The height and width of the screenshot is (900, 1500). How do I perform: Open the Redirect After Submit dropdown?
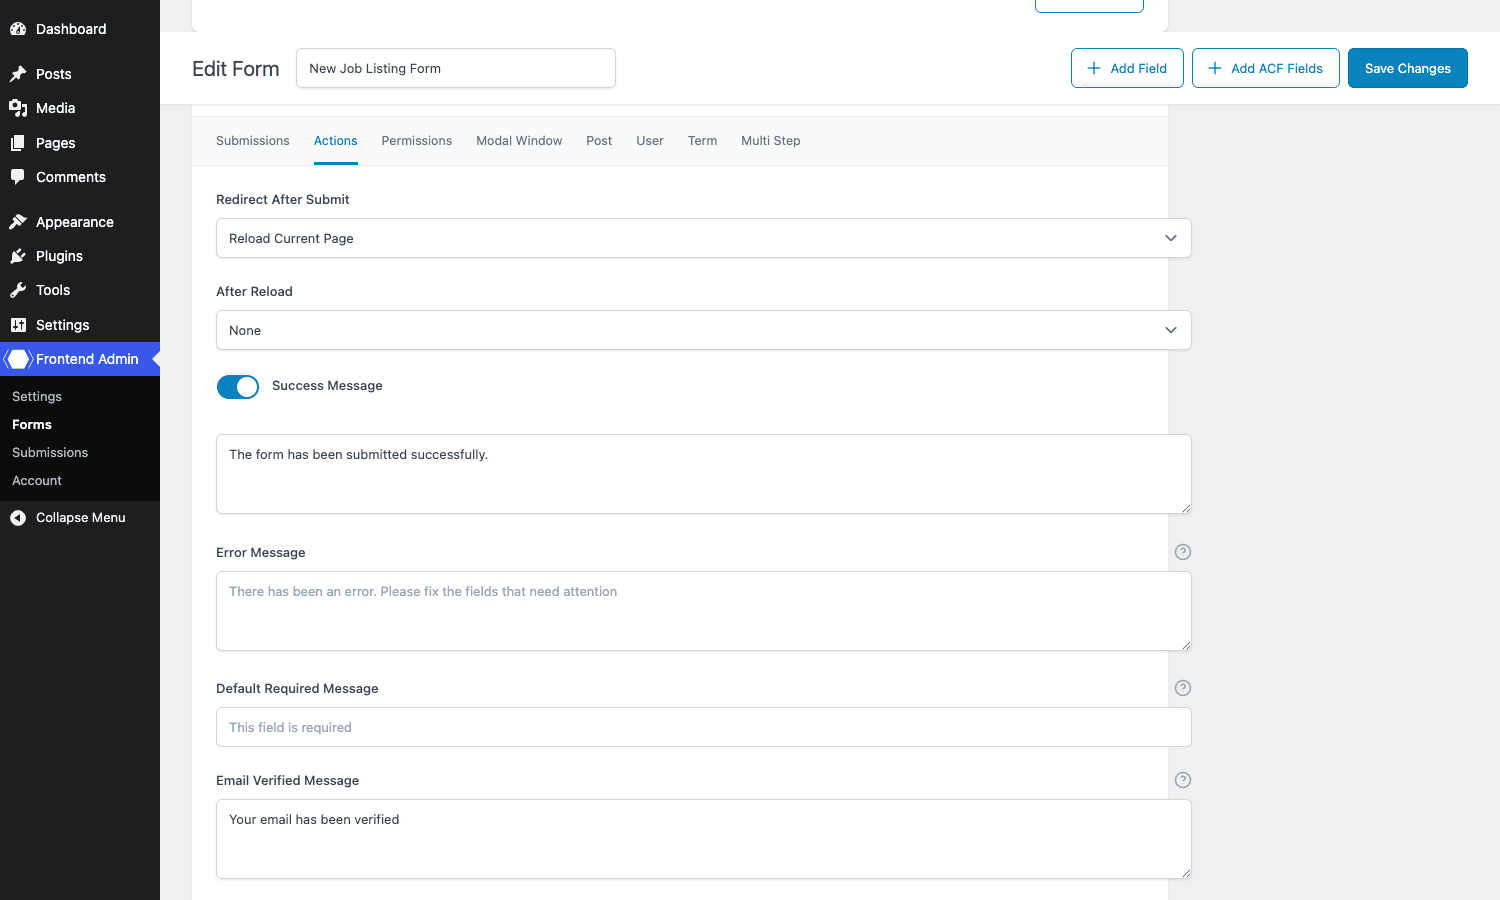pyautogui.click(x=704, y=238)
